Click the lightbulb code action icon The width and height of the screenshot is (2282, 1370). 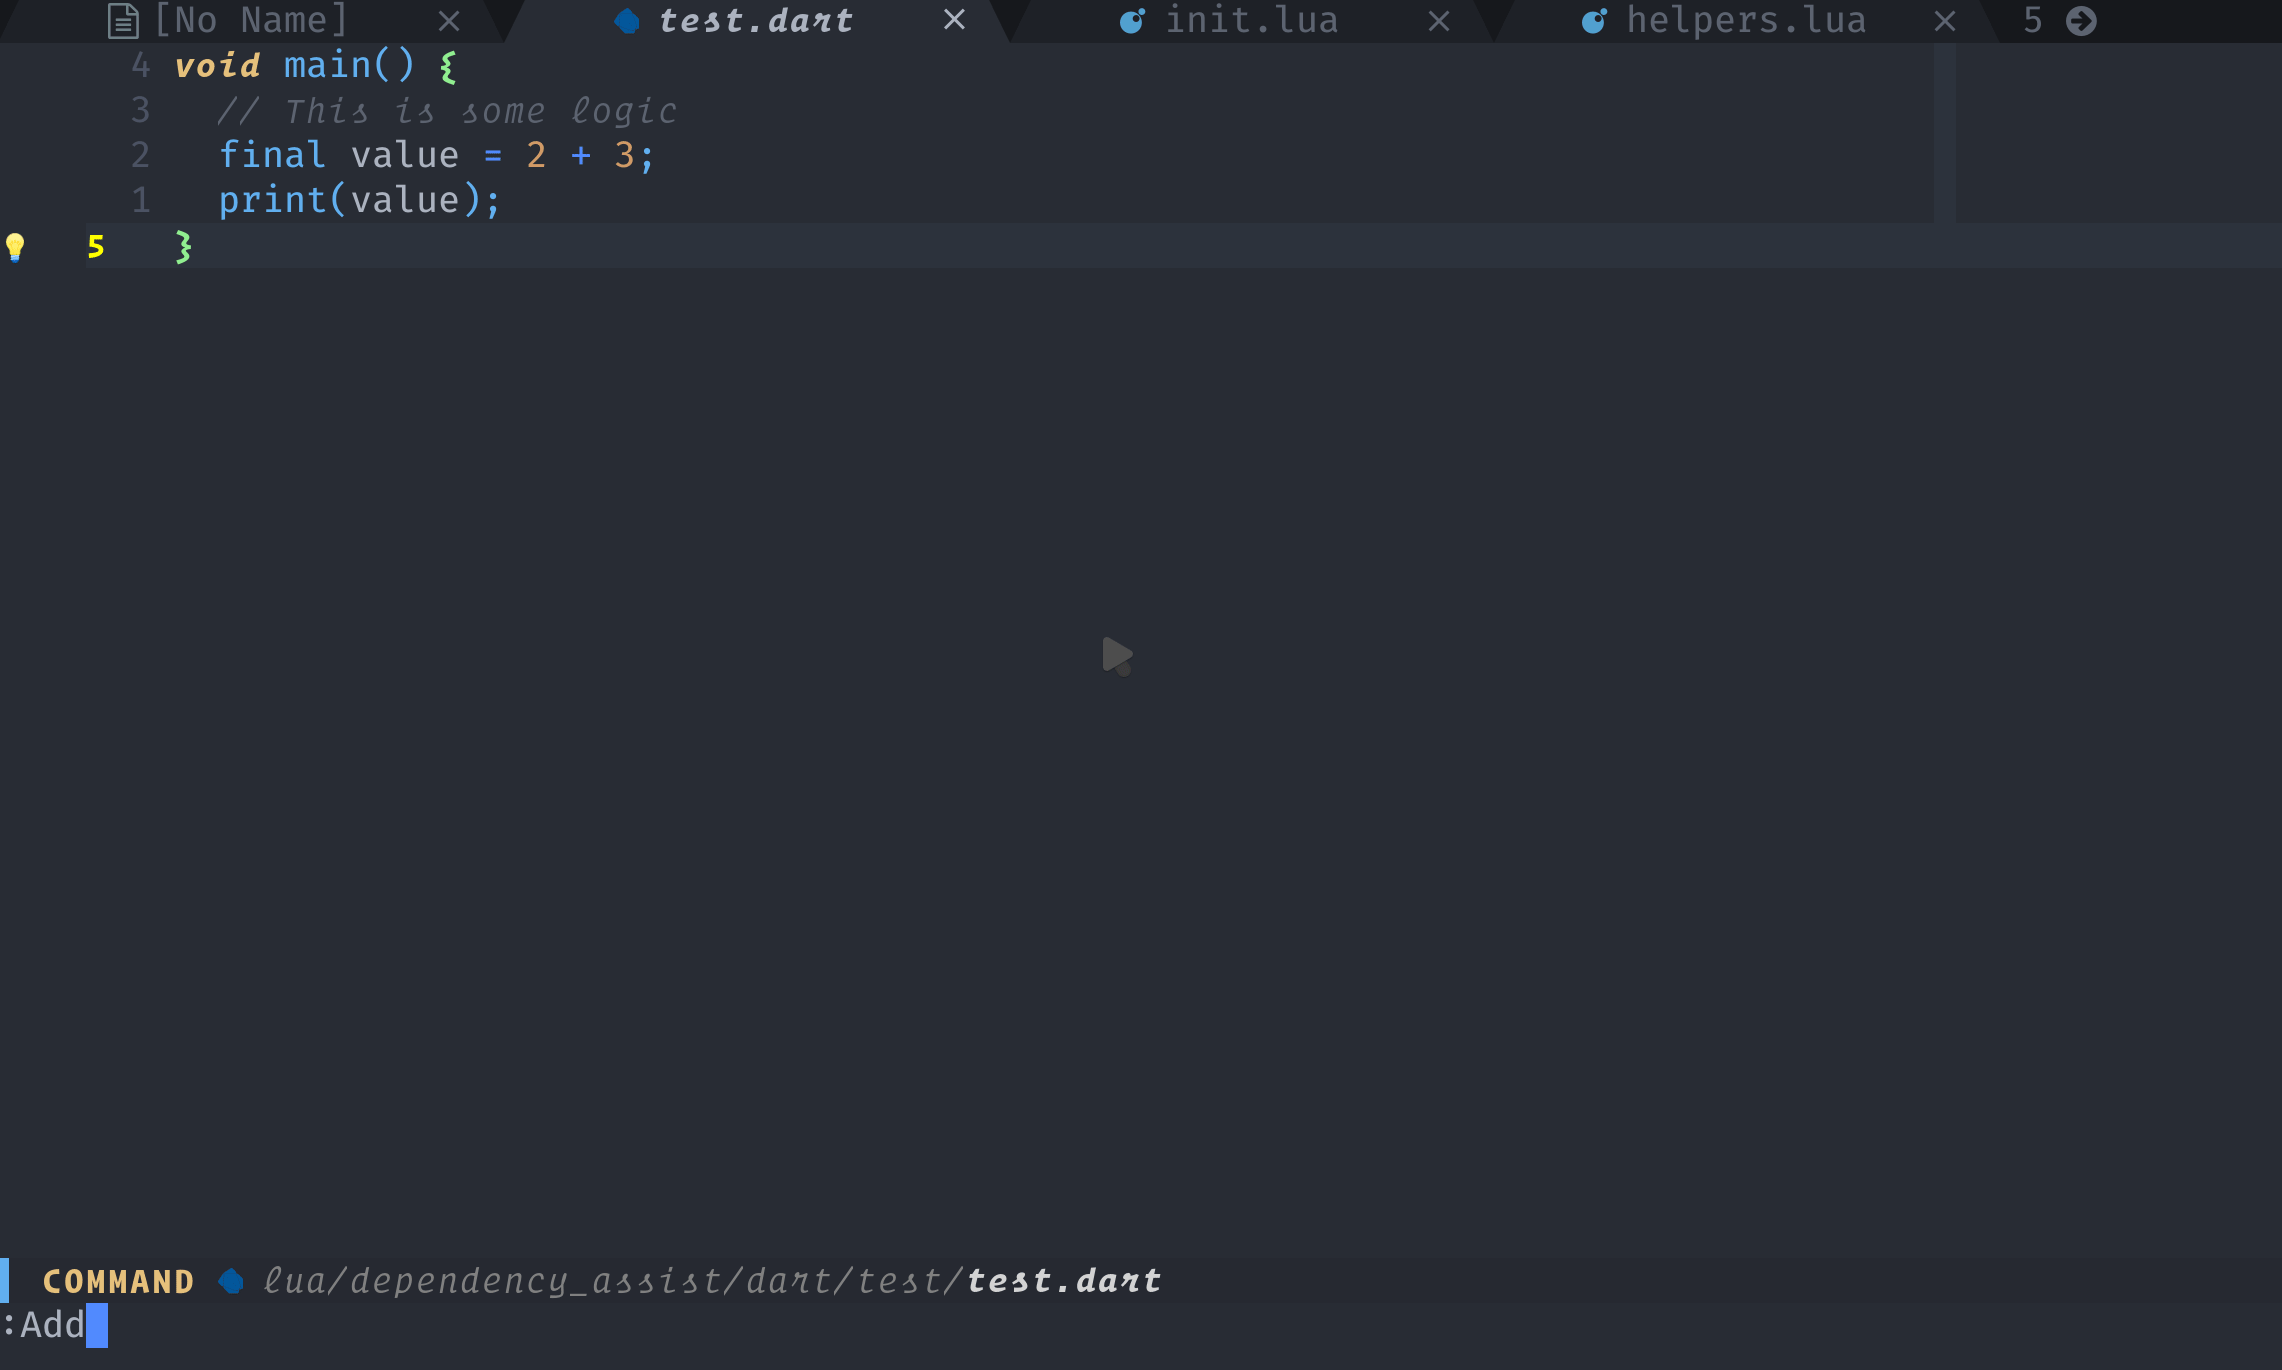point(15,246)
